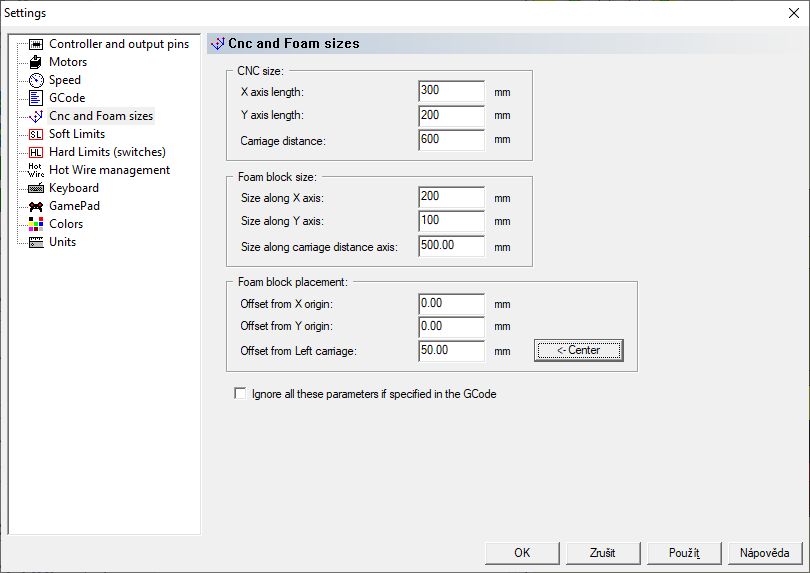Focus the Carriage distance input field

tap(451, 141)
